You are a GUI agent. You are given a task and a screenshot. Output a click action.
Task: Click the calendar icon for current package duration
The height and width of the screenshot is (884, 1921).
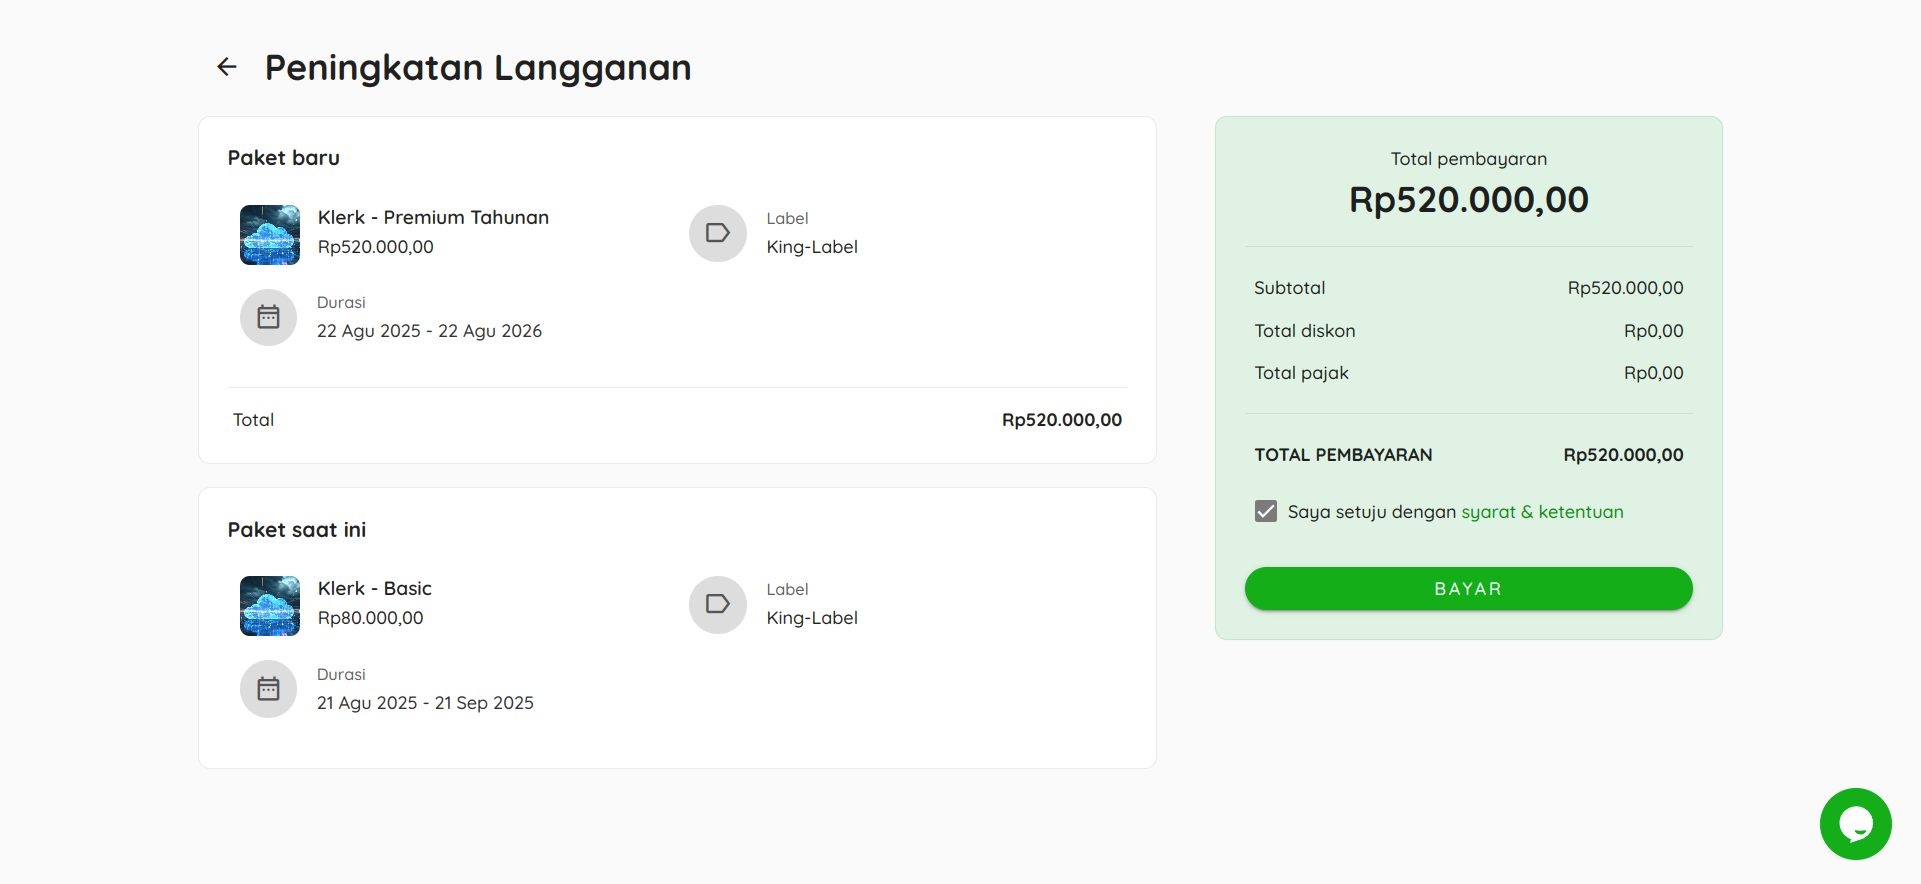point(268,689)
